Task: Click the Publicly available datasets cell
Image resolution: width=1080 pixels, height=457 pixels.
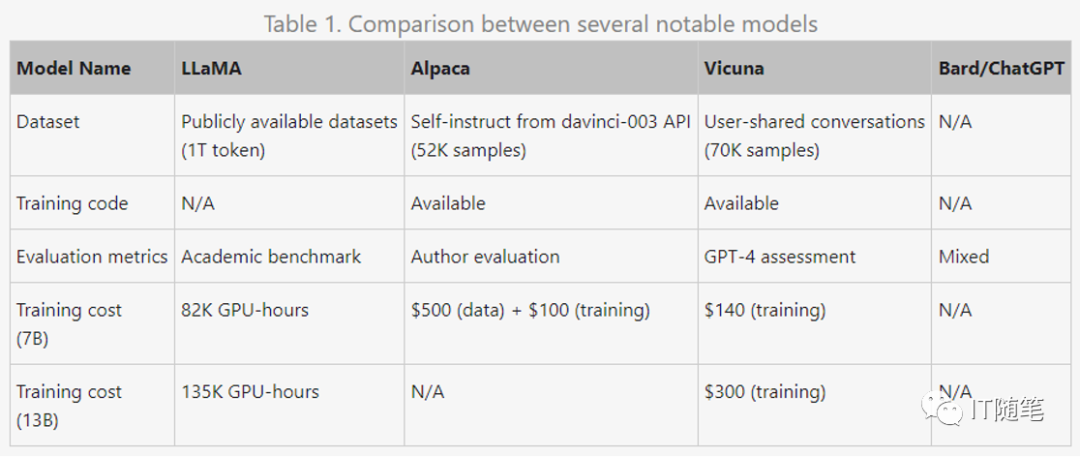Action: pyautogui.click(x=289, y=135)
